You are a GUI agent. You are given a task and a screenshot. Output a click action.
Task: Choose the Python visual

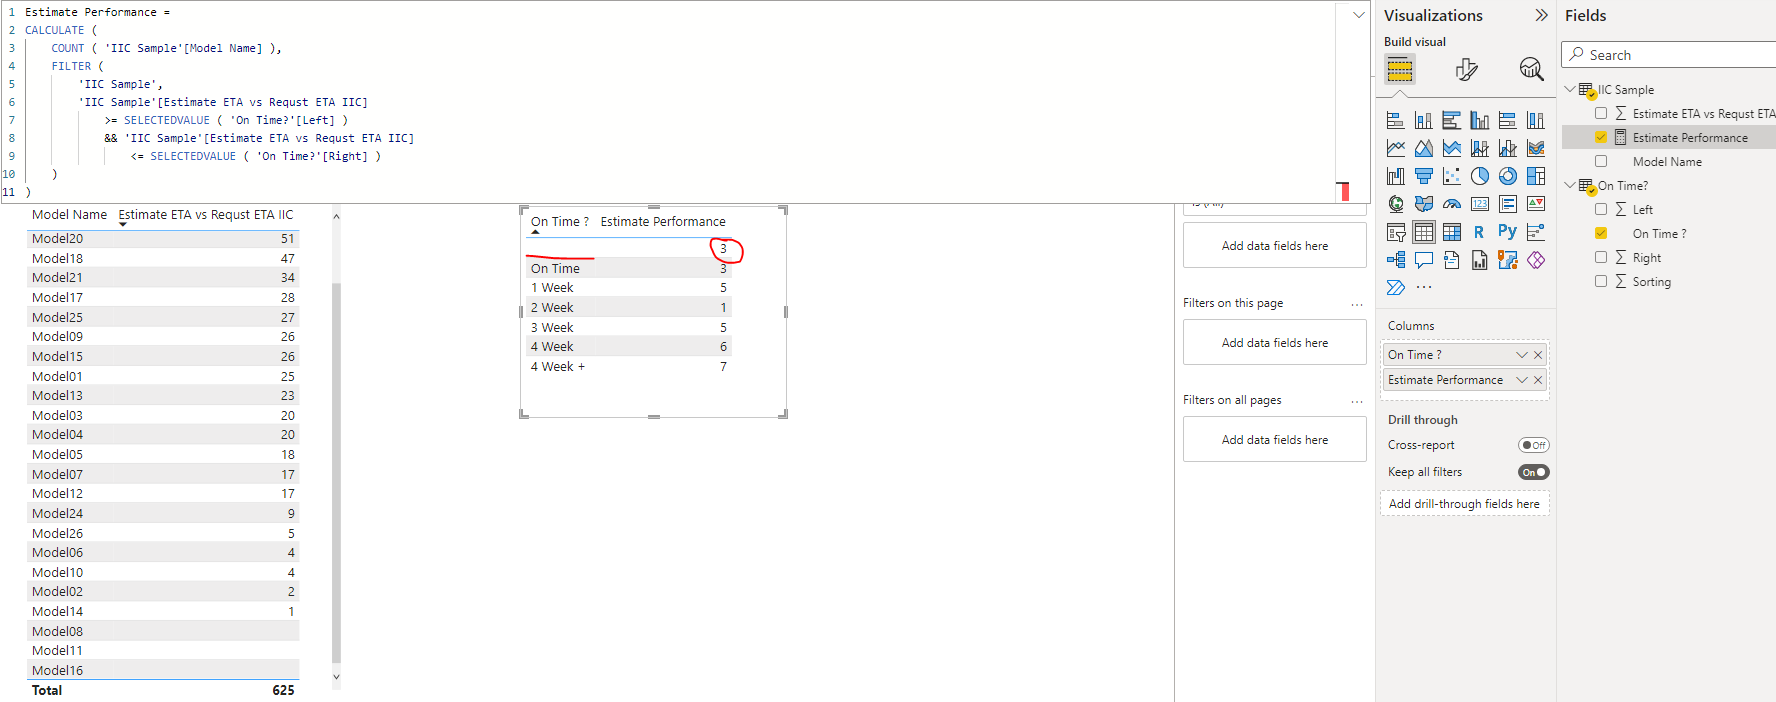pyautogui.click(x=1507, y=232)
